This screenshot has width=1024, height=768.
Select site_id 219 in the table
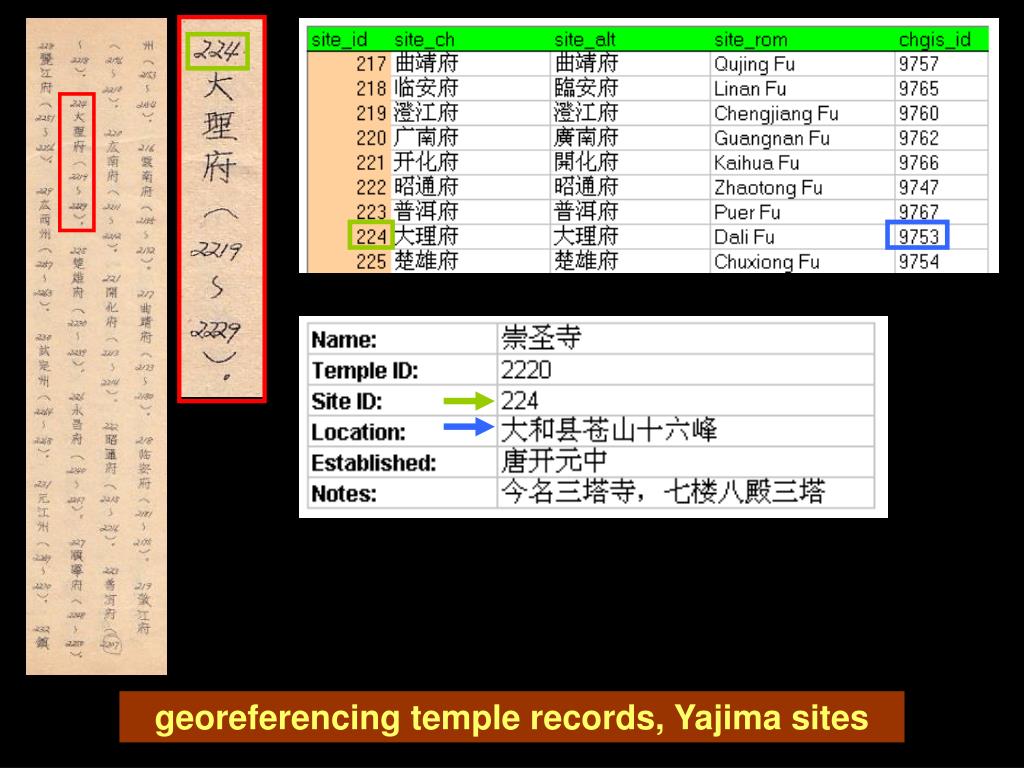pyautogui.click(x=371, y=113)
